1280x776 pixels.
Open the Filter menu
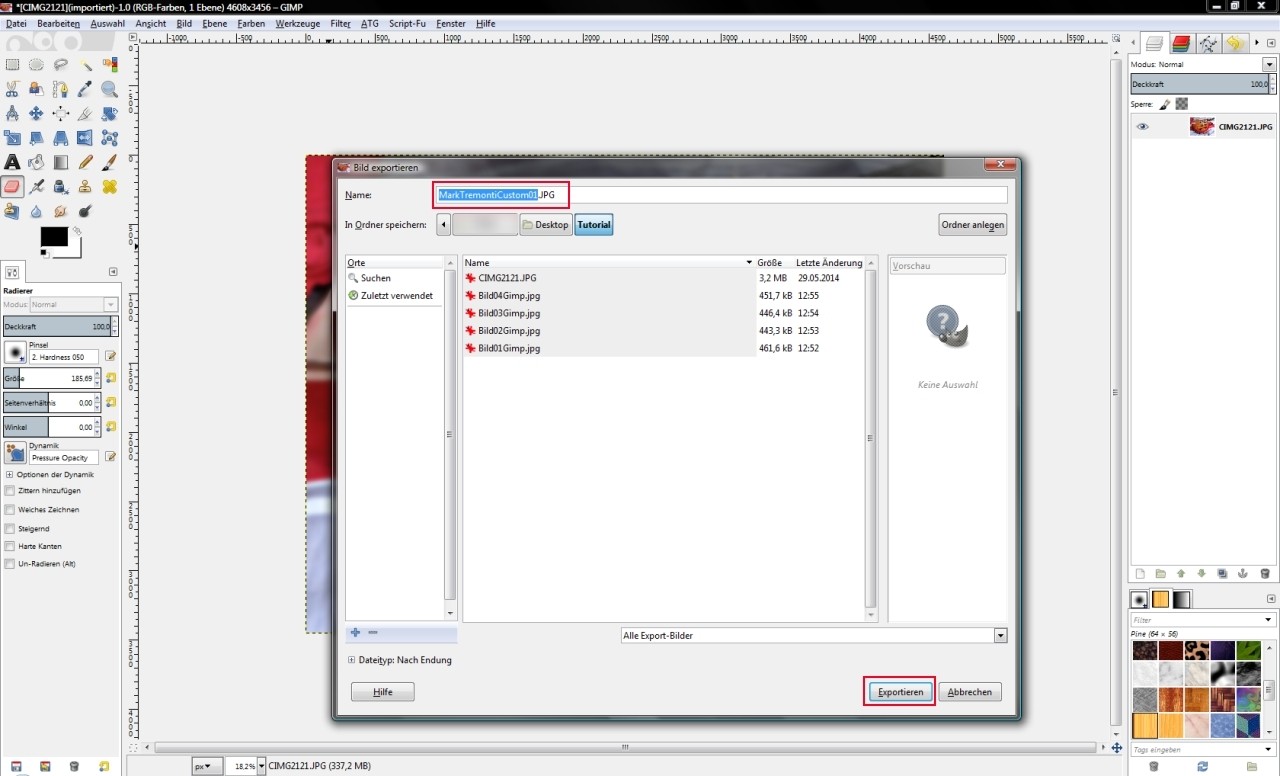tap(340, 23)
